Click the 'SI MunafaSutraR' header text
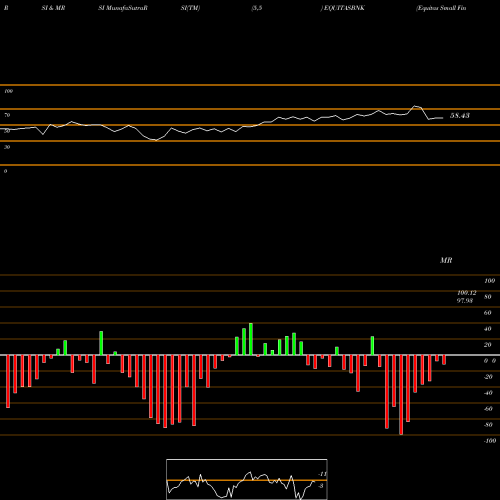500x500 pixels. click(x=123, y=8)
